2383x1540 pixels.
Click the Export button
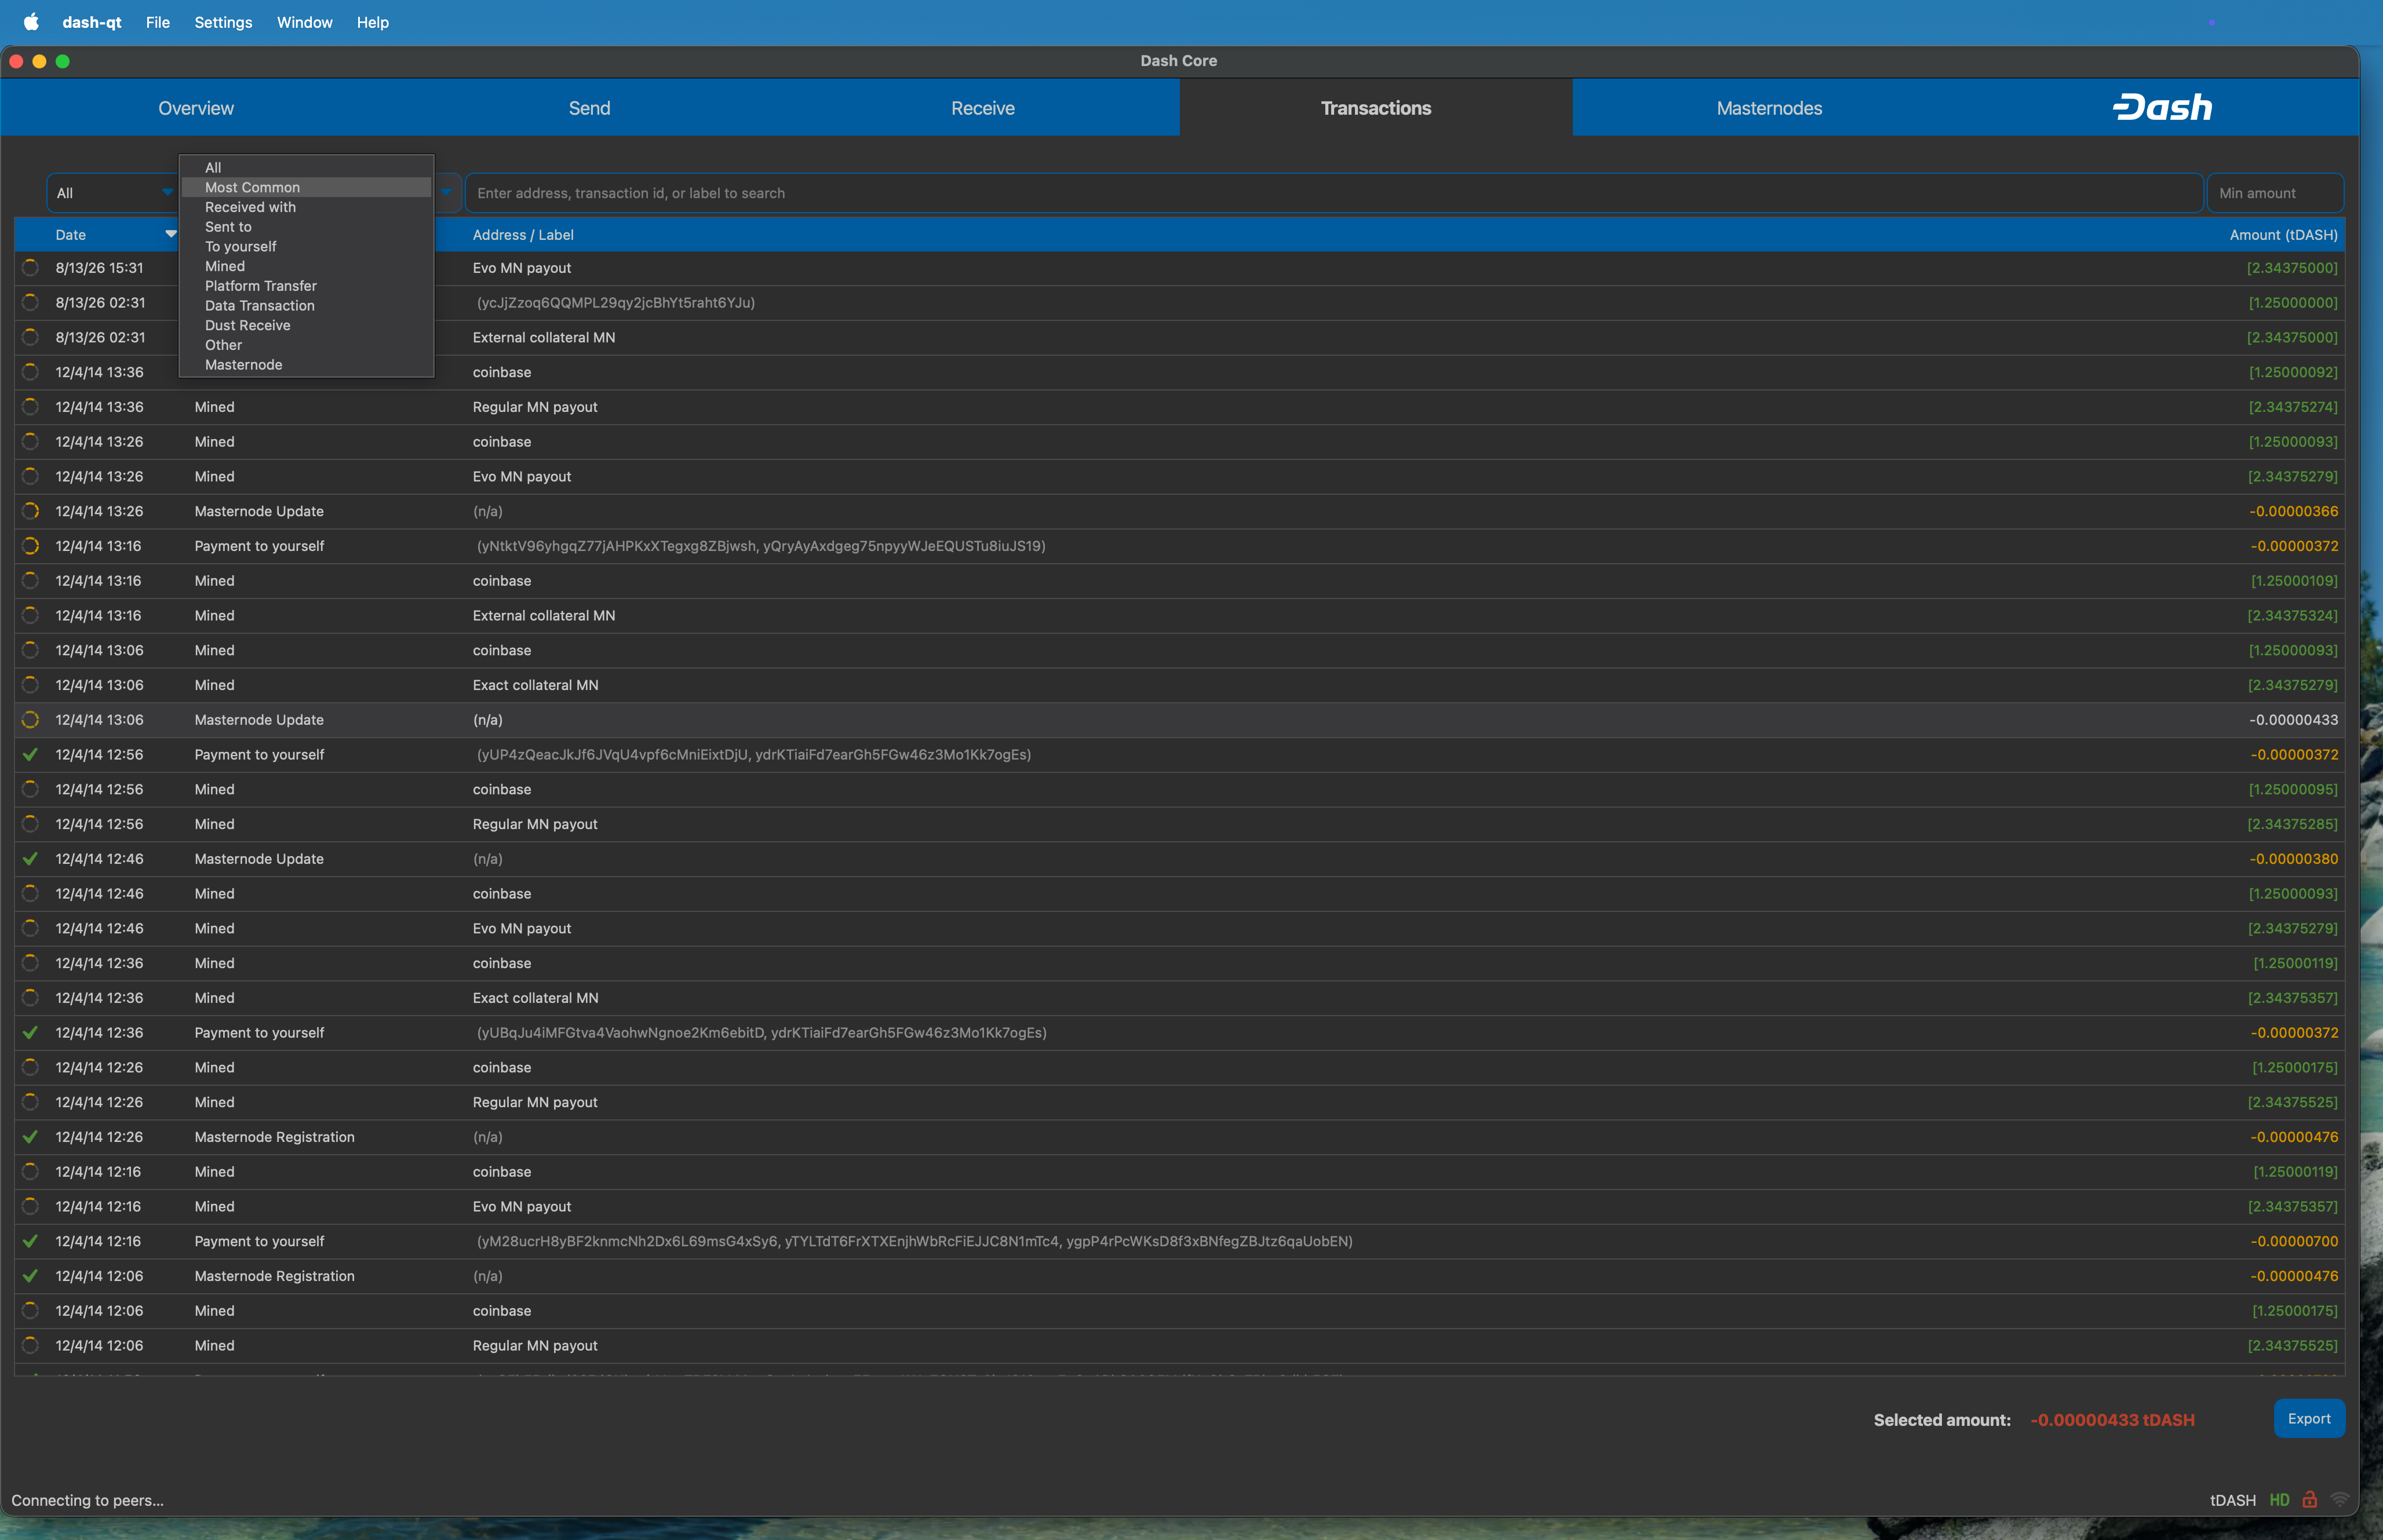tap(2309, 1418)
